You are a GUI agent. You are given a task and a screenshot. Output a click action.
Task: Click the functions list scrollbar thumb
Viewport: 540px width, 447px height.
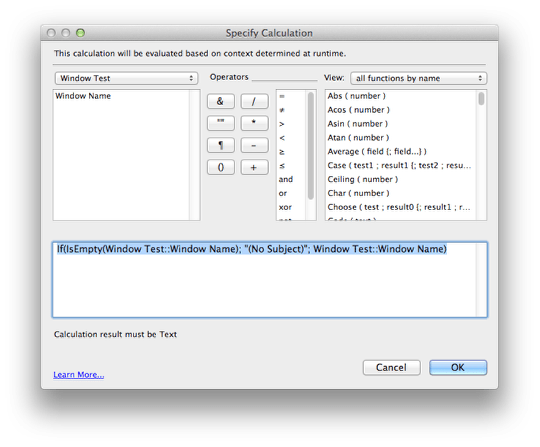pos(481,99)
